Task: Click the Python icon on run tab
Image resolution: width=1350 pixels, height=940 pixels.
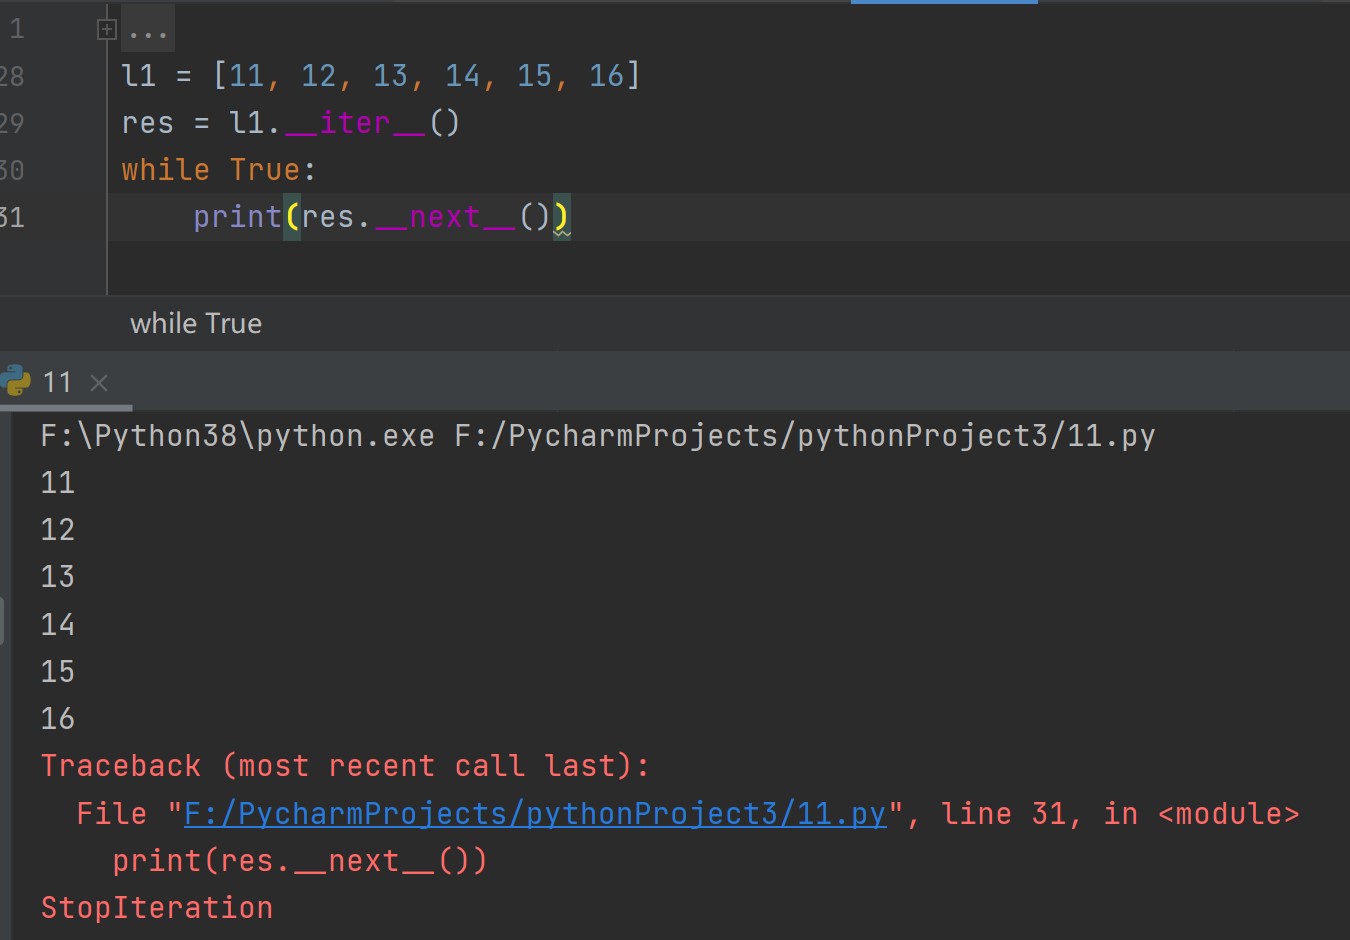Action: [x=16, y=381]
